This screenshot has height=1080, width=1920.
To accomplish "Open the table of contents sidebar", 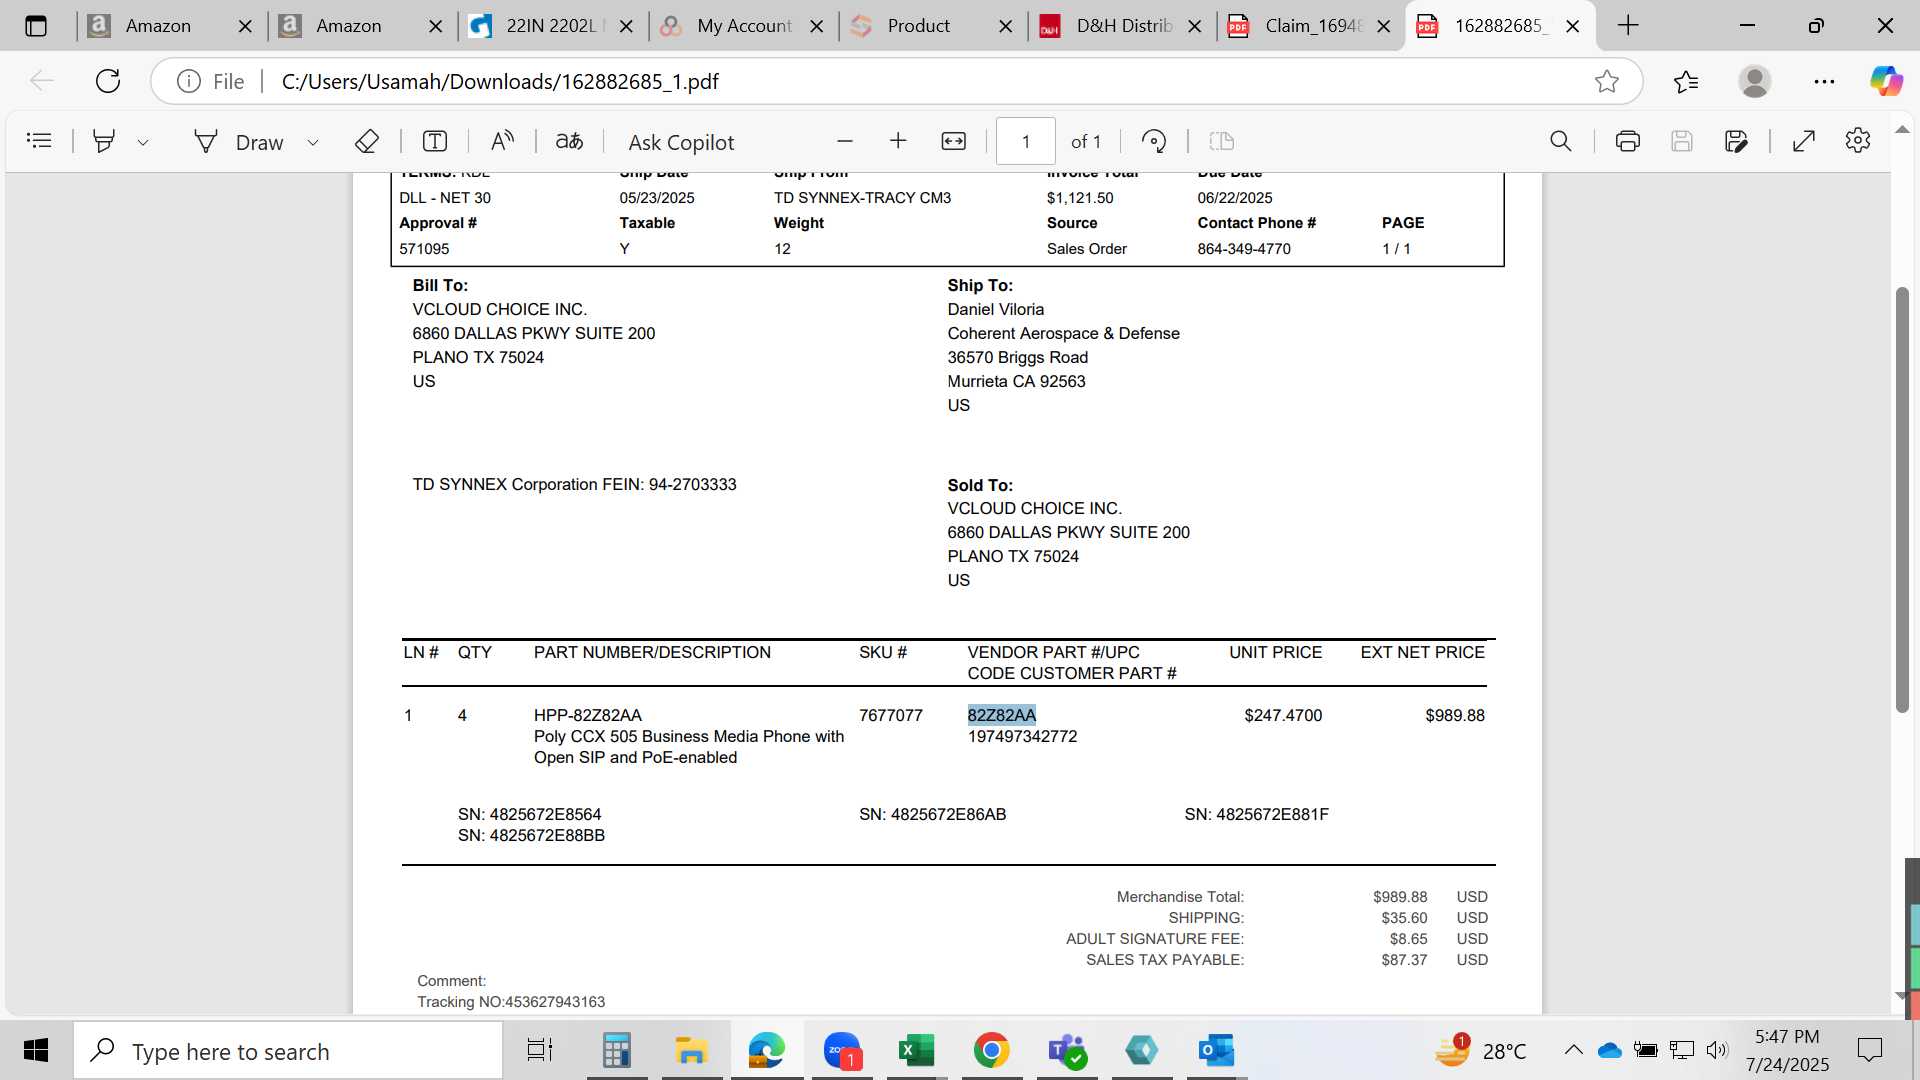I will (39, 141).
